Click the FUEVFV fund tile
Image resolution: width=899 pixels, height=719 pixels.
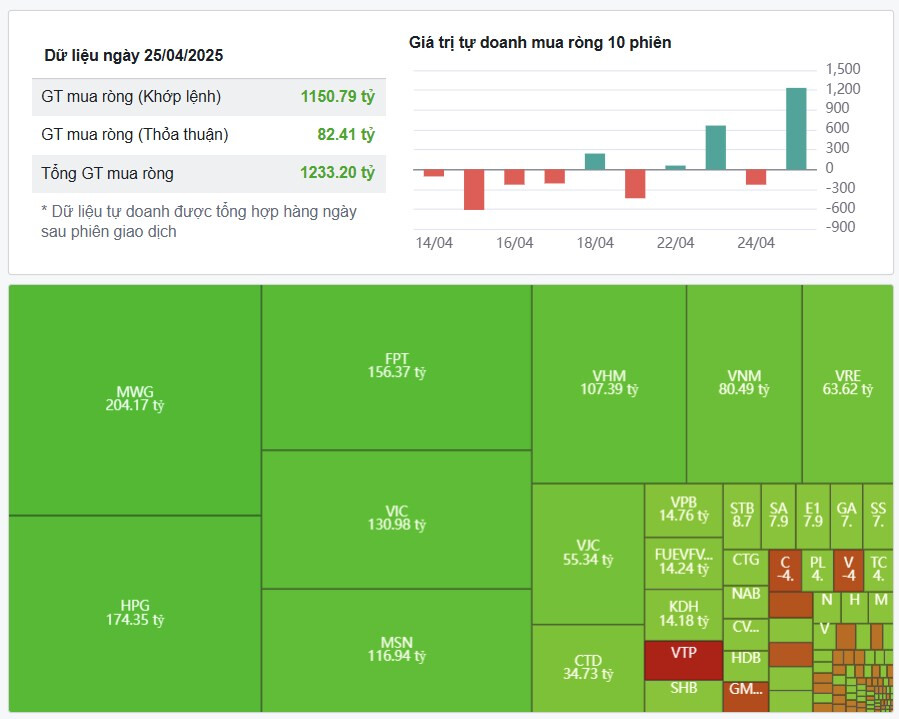pos(683,561)
